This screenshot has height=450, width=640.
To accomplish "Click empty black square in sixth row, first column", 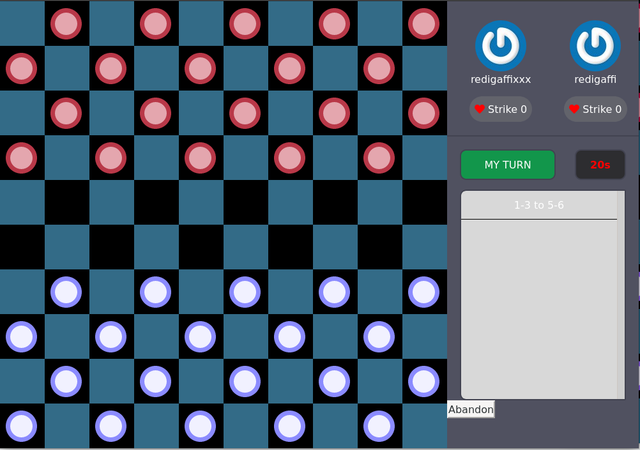I will pyautogui.click(x=22, y=247).
